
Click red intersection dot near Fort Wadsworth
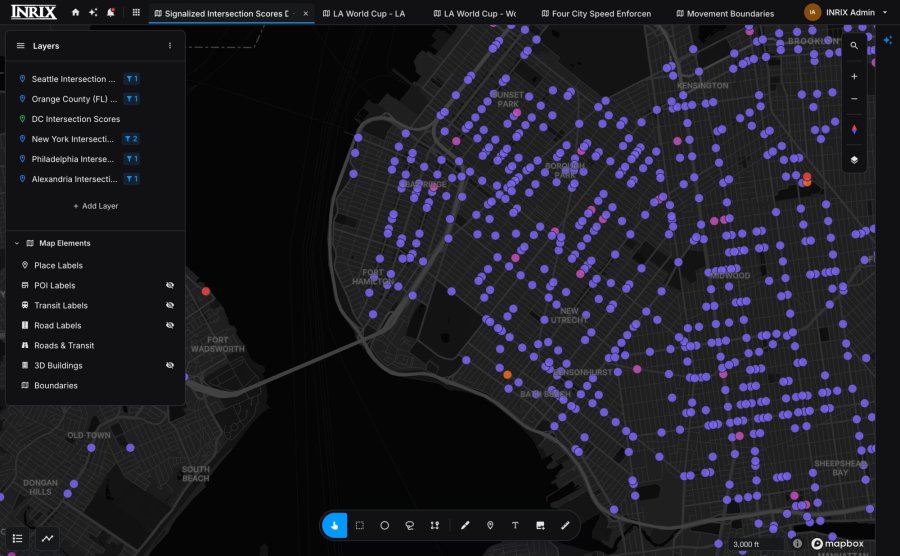(x=205, y=291)
